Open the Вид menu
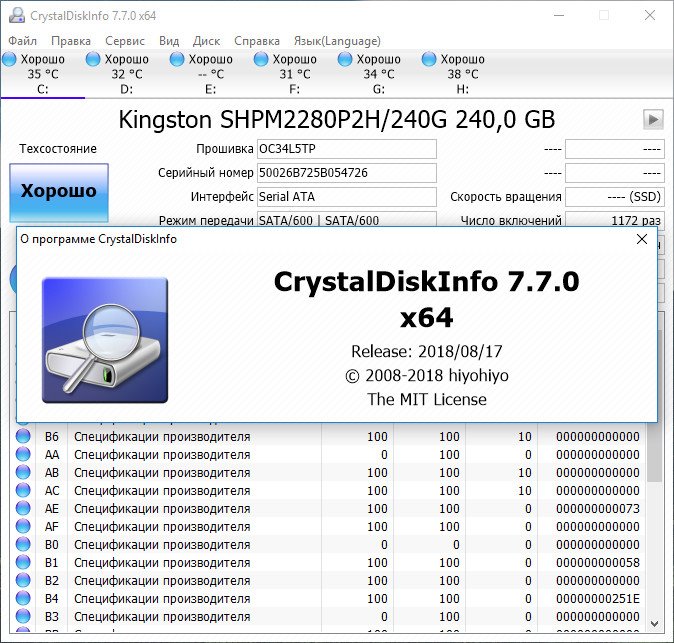 (x=169, y=41)
